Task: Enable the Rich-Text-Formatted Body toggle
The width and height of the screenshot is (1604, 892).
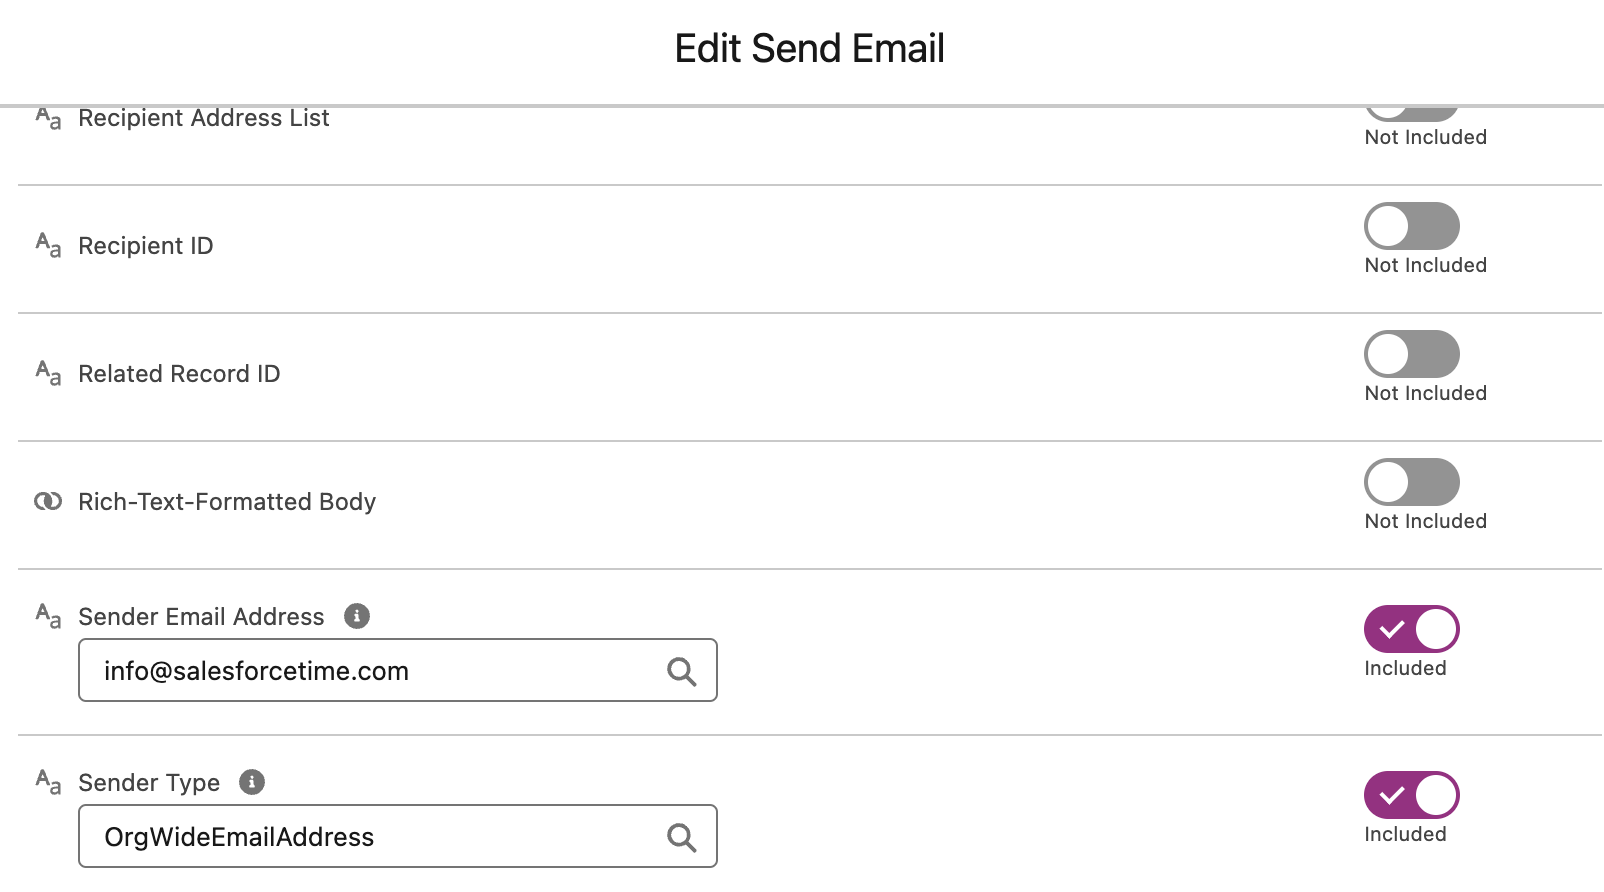Action: click(x=1410, y=483)
